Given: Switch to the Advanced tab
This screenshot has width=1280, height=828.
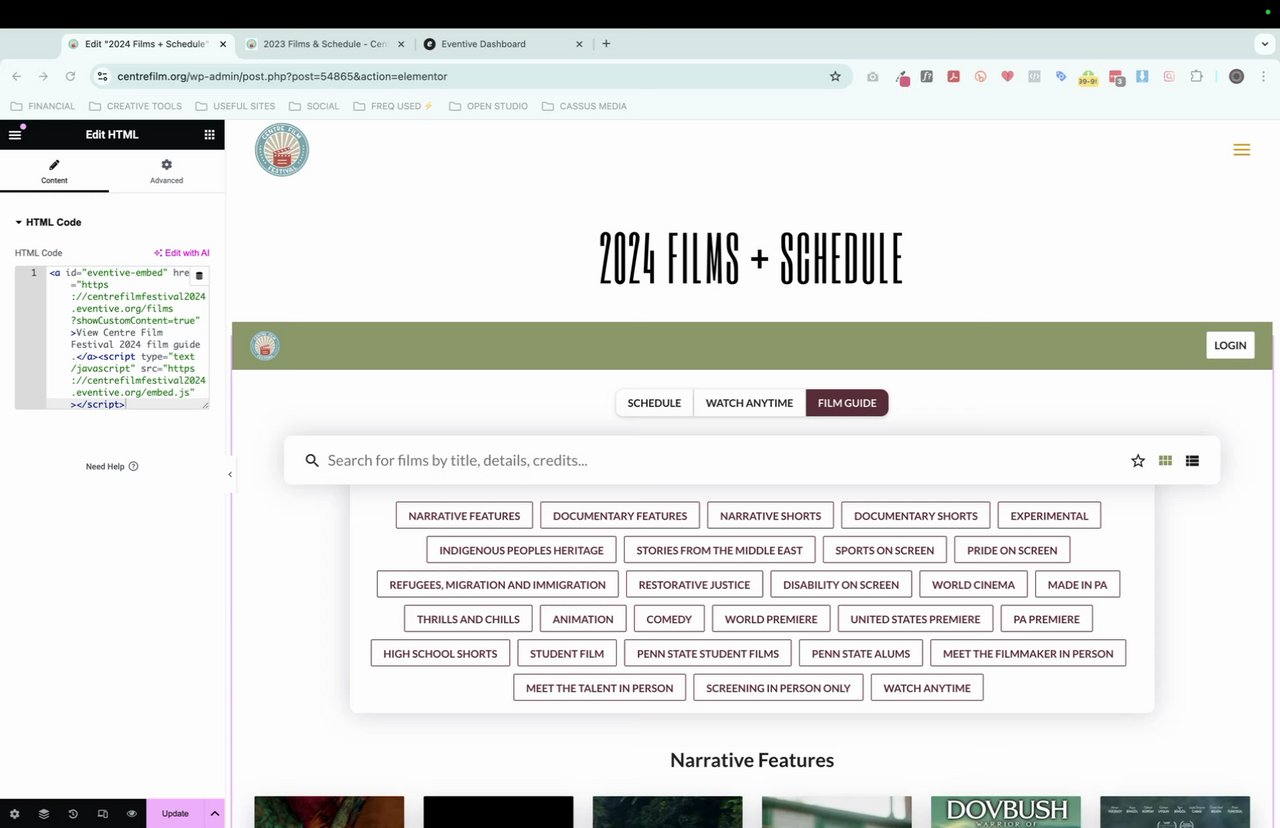Looking at the screenshot, I should point(166,171).
